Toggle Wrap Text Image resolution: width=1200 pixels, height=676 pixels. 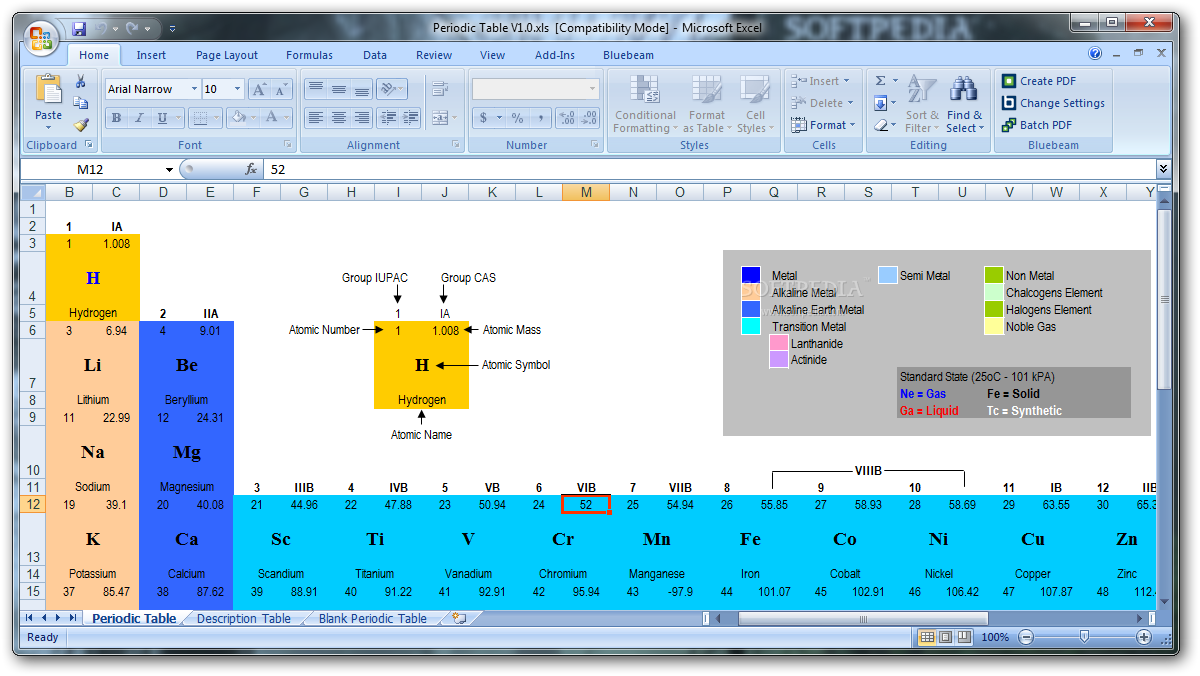[441, 89]
